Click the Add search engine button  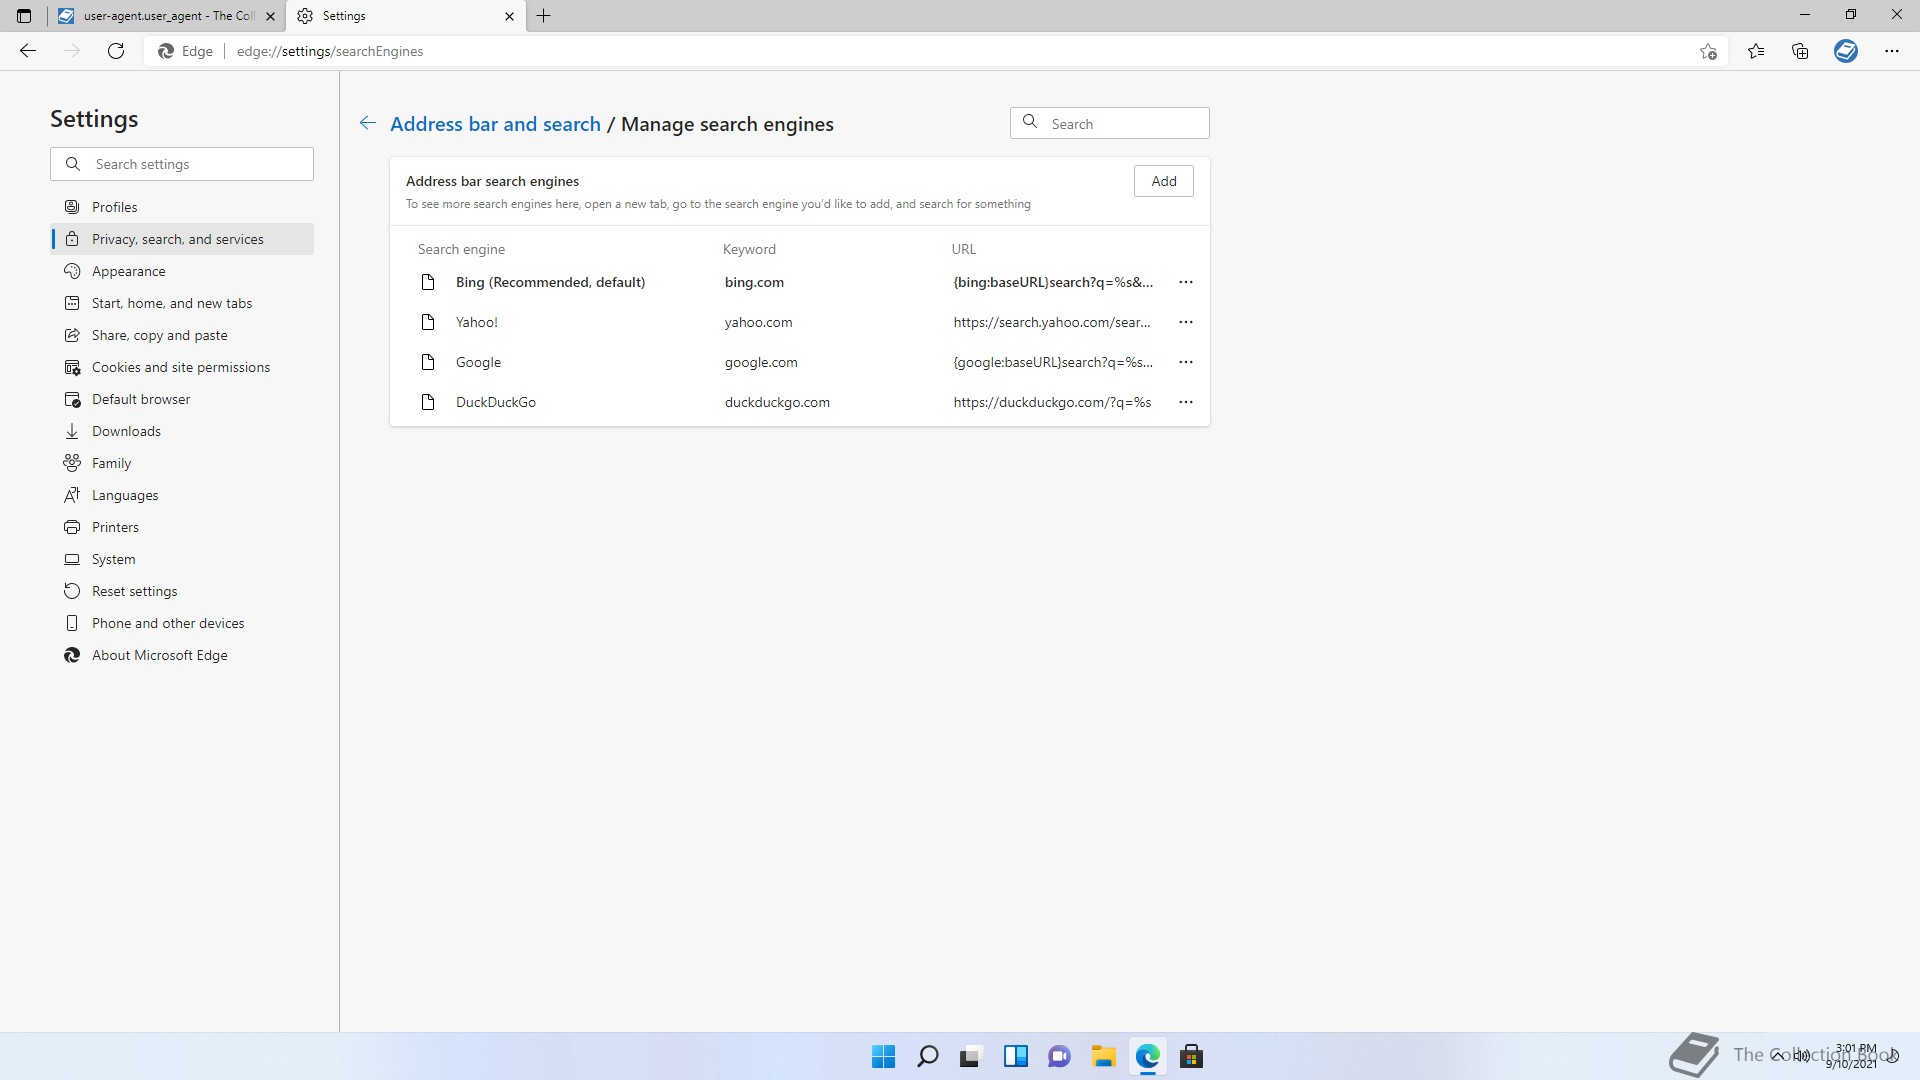[x=1163, y=181]
